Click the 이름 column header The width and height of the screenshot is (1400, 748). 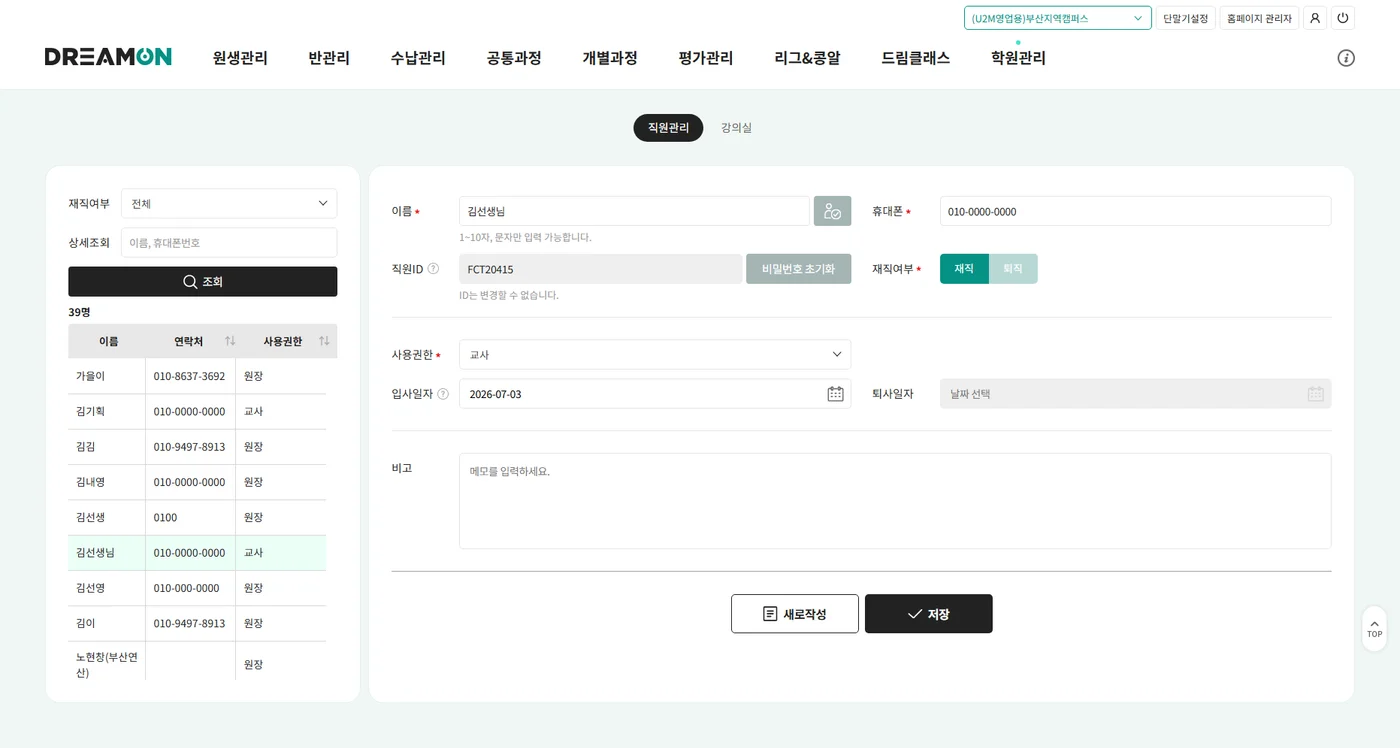coord(108,341)
